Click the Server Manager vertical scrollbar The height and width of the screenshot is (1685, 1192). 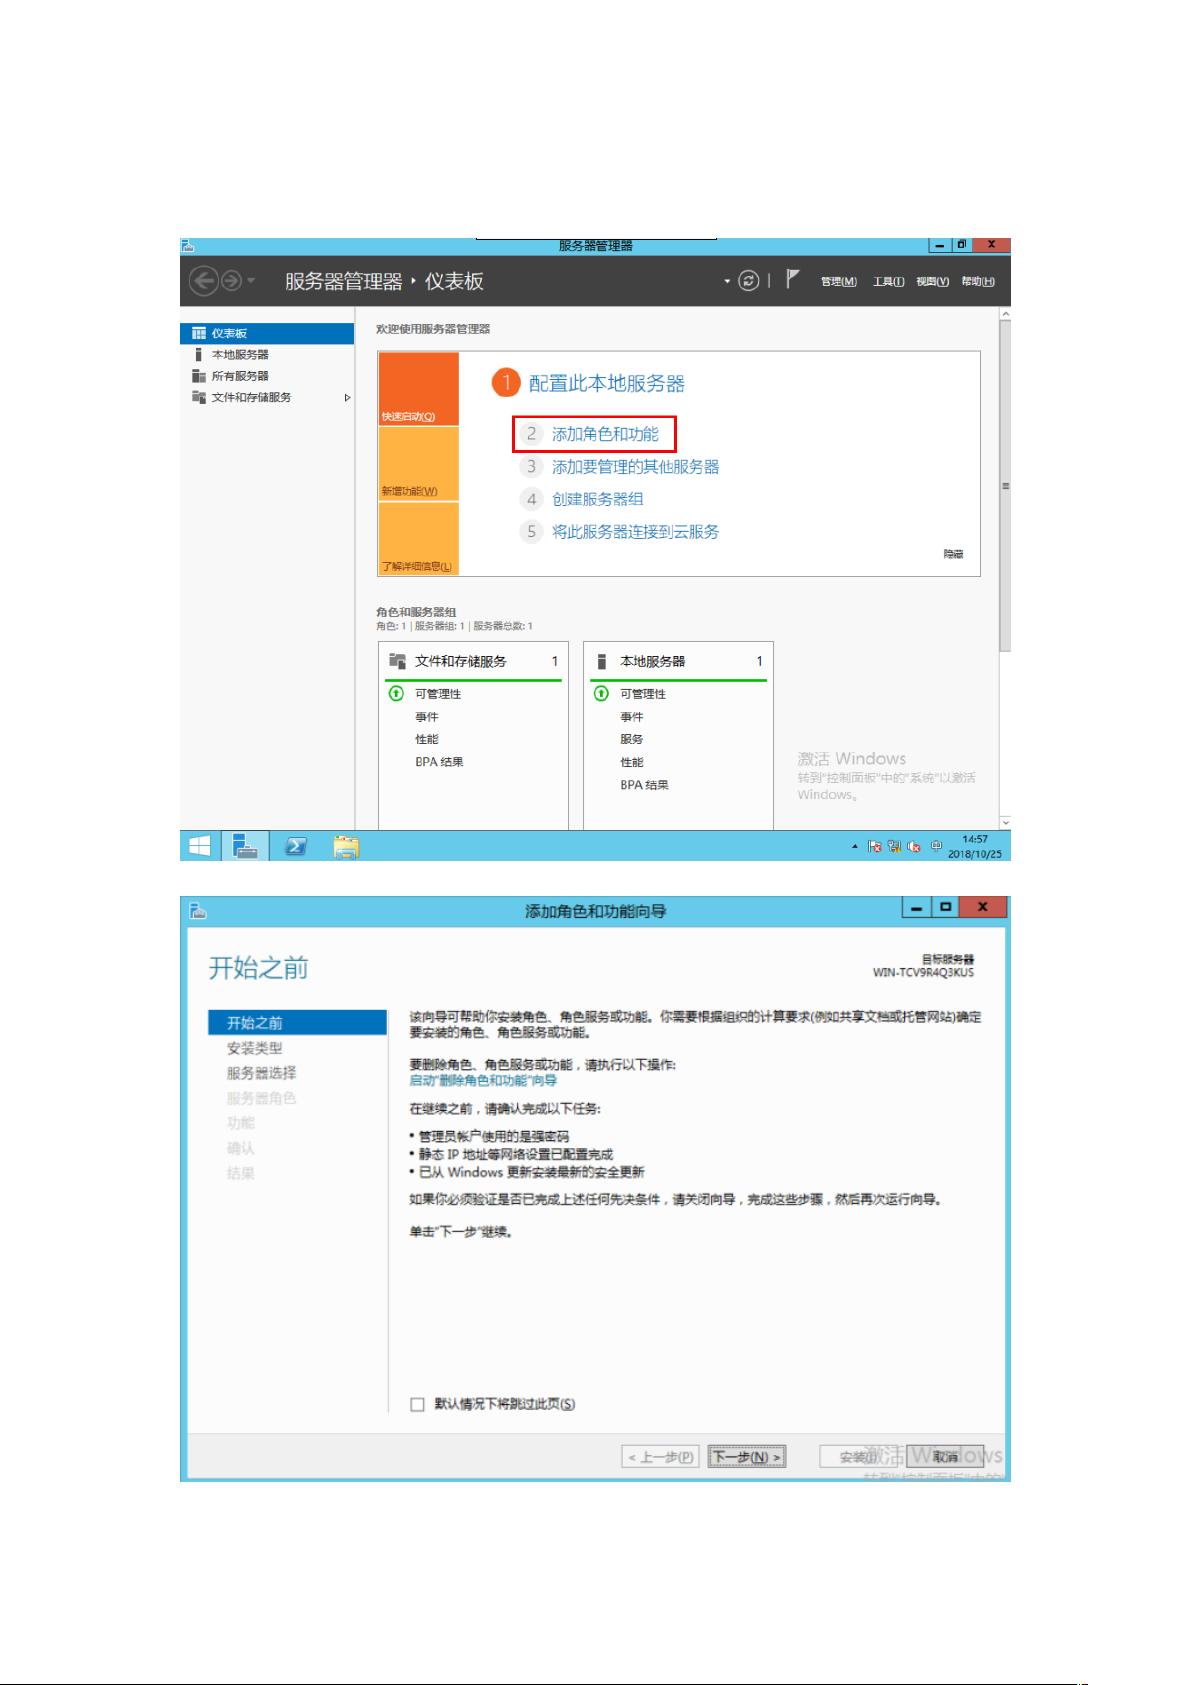coord(1005,485)
